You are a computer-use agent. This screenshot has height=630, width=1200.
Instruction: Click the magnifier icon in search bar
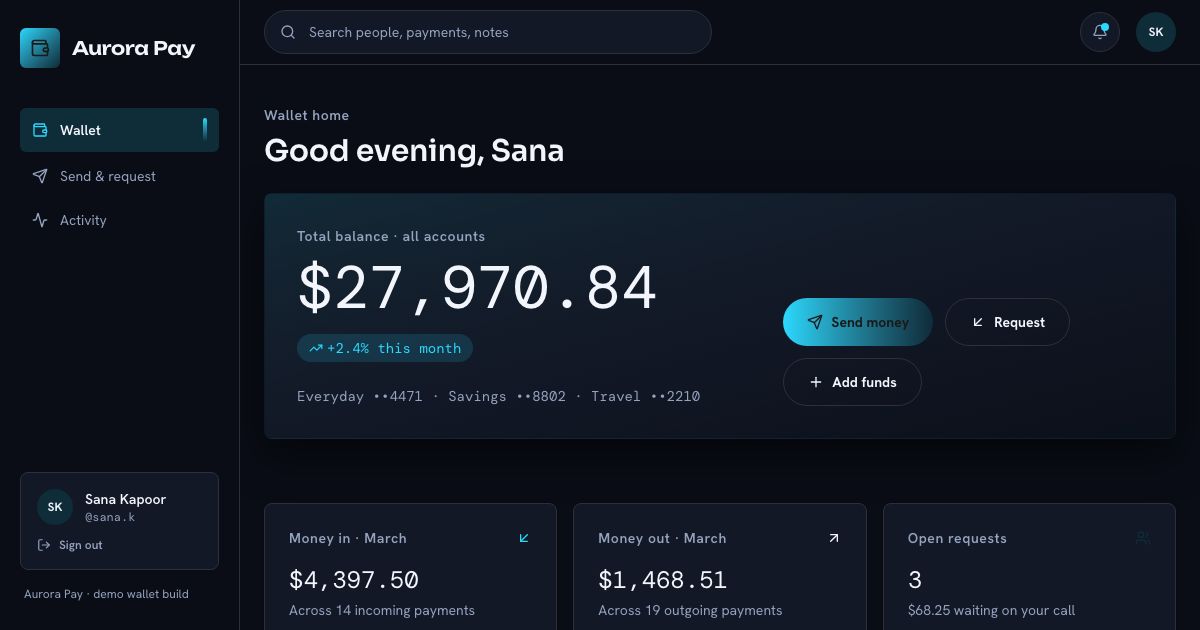pyautogui.click(x=288, y=32)
